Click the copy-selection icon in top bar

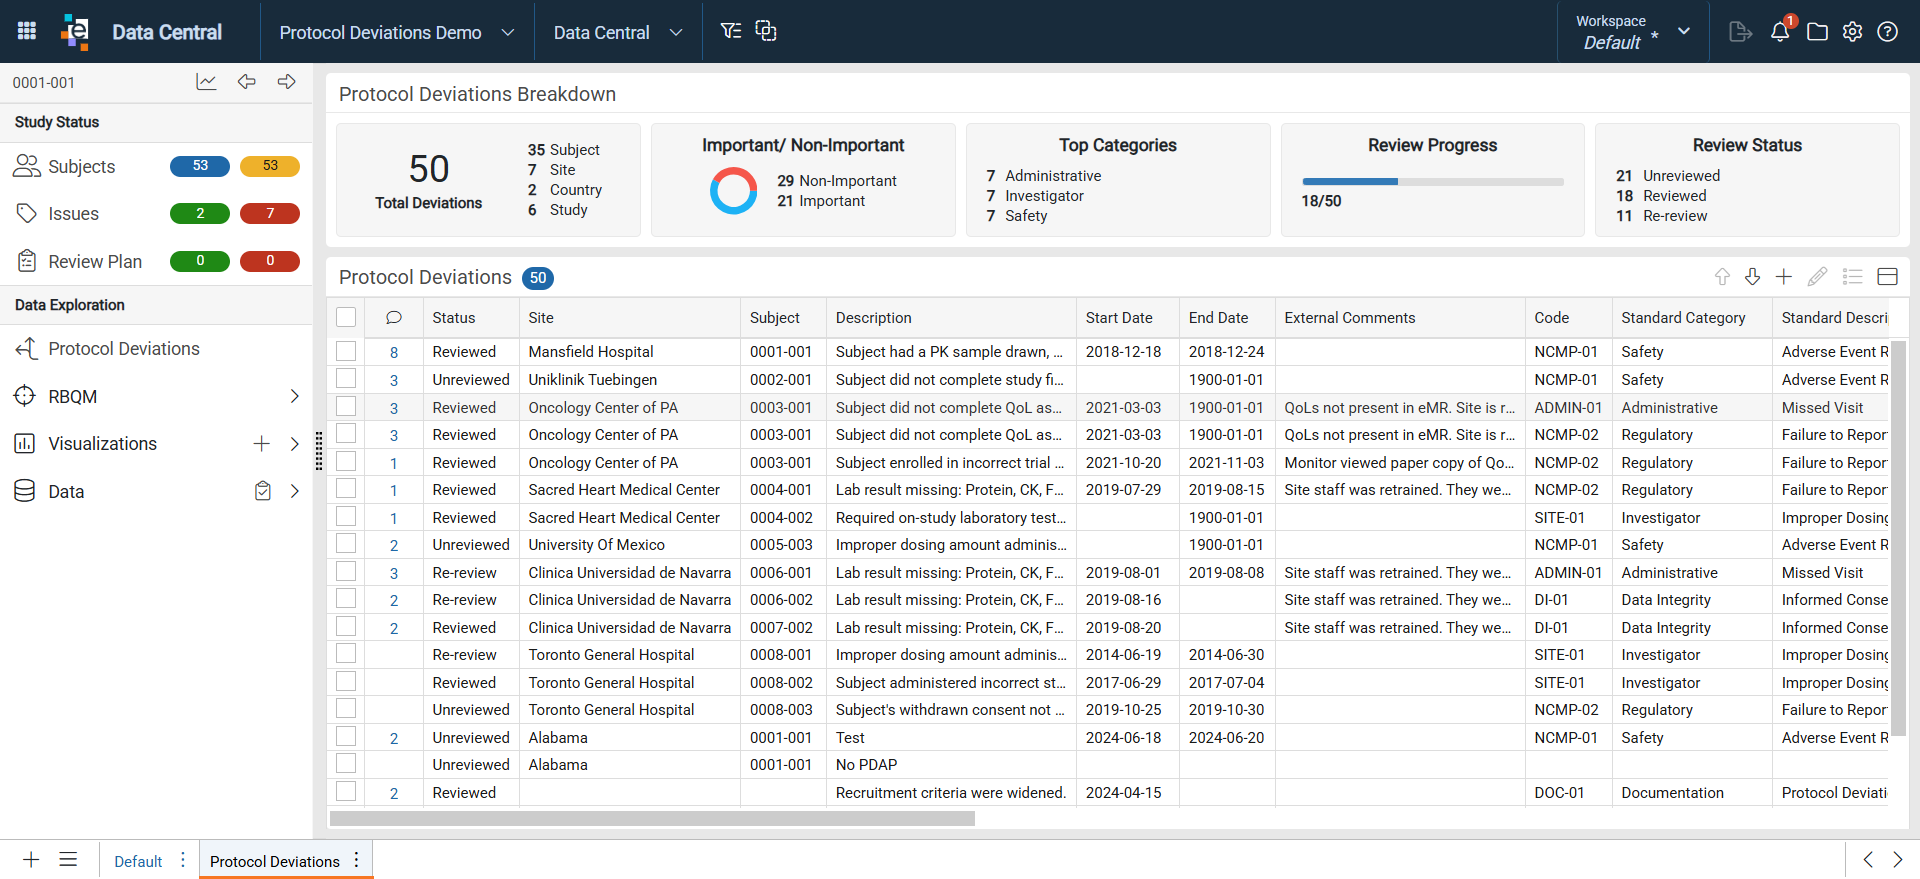click(766, 31)
